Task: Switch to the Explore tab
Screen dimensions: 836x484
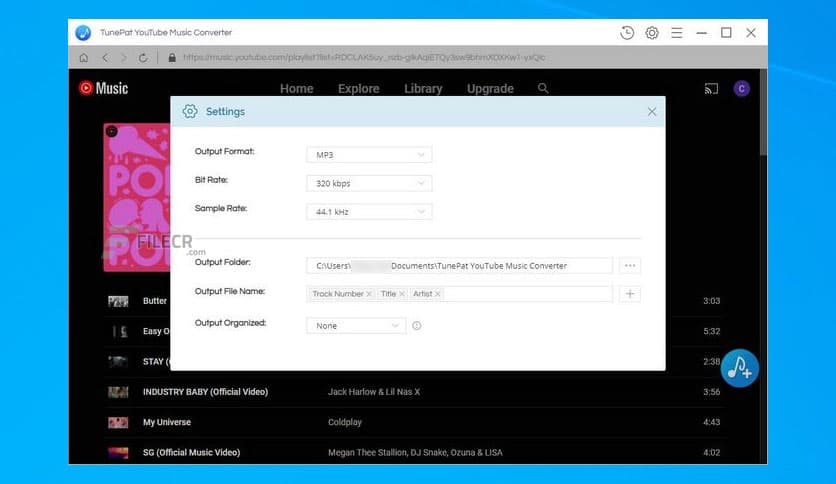Action: (x=358, y=89)
